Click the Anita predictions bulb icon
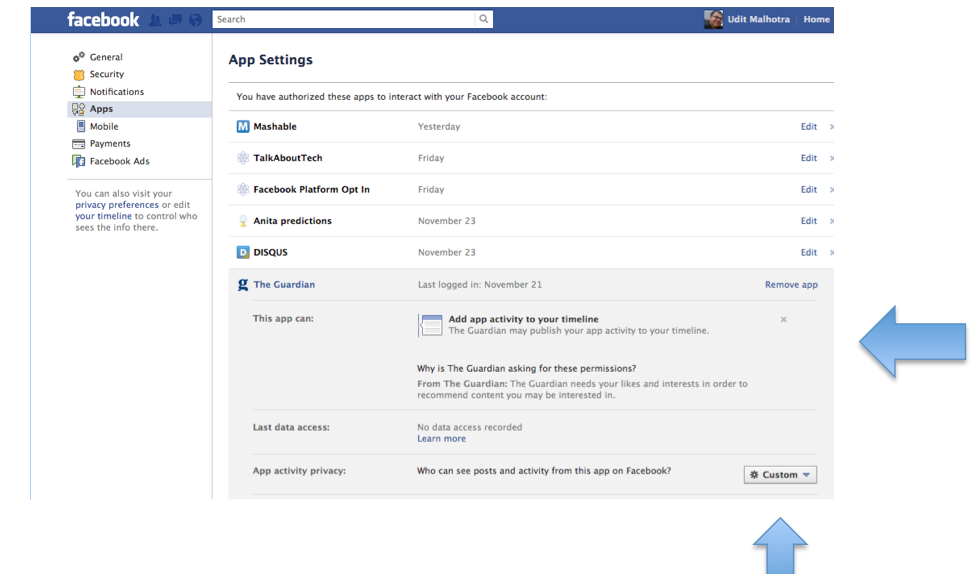This screenshot has width=980, height=574. (243, 221)
